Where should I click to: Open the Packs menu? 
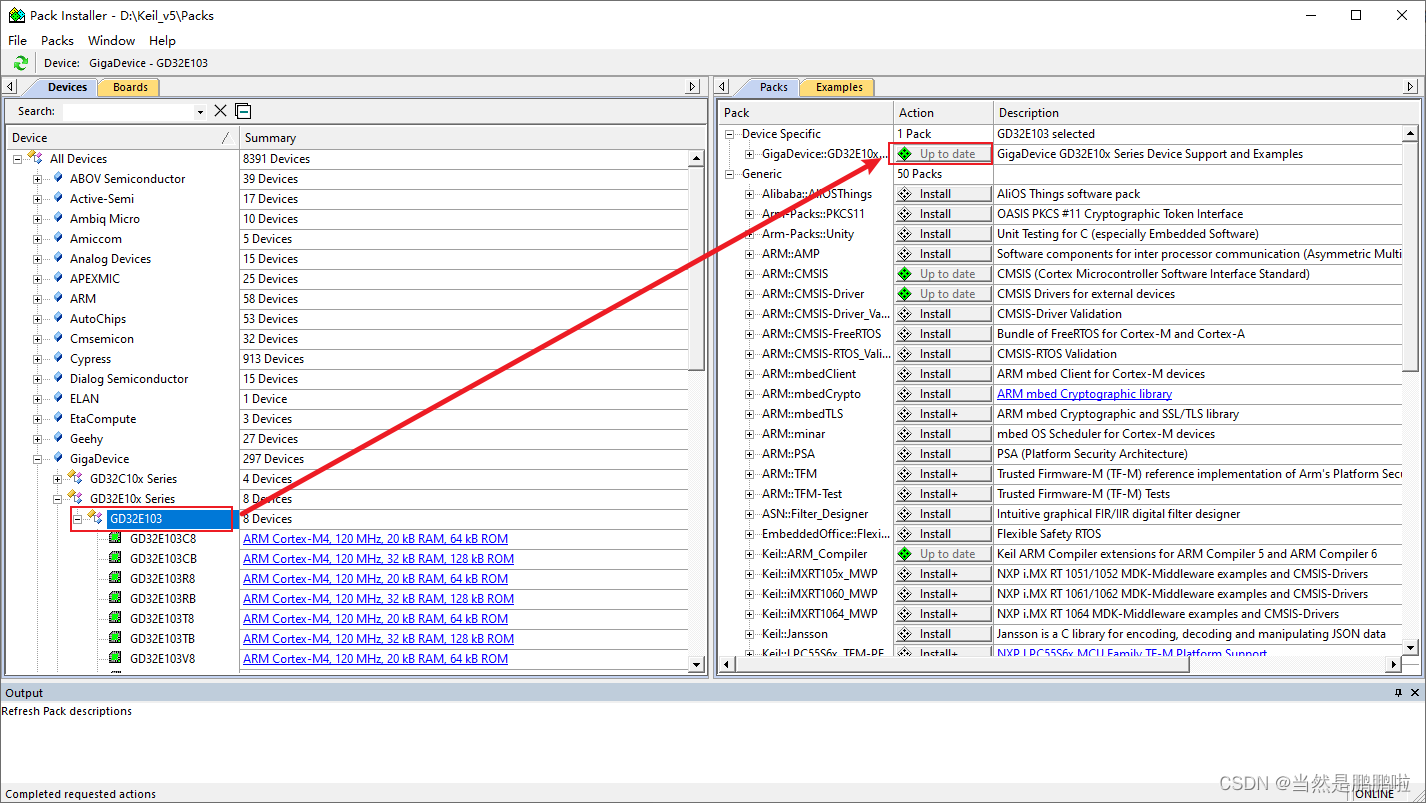[56, 40]
